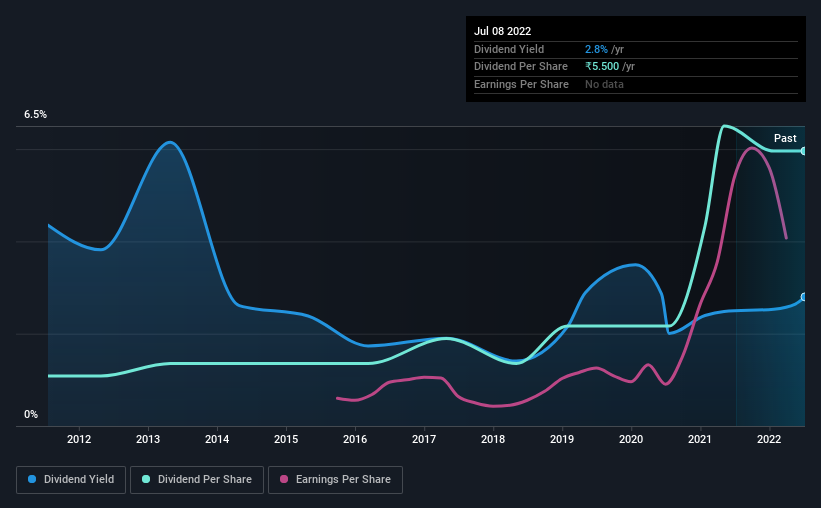
Task: Click the 6.5% label on the y-axis
Action: tap(36, 115)
